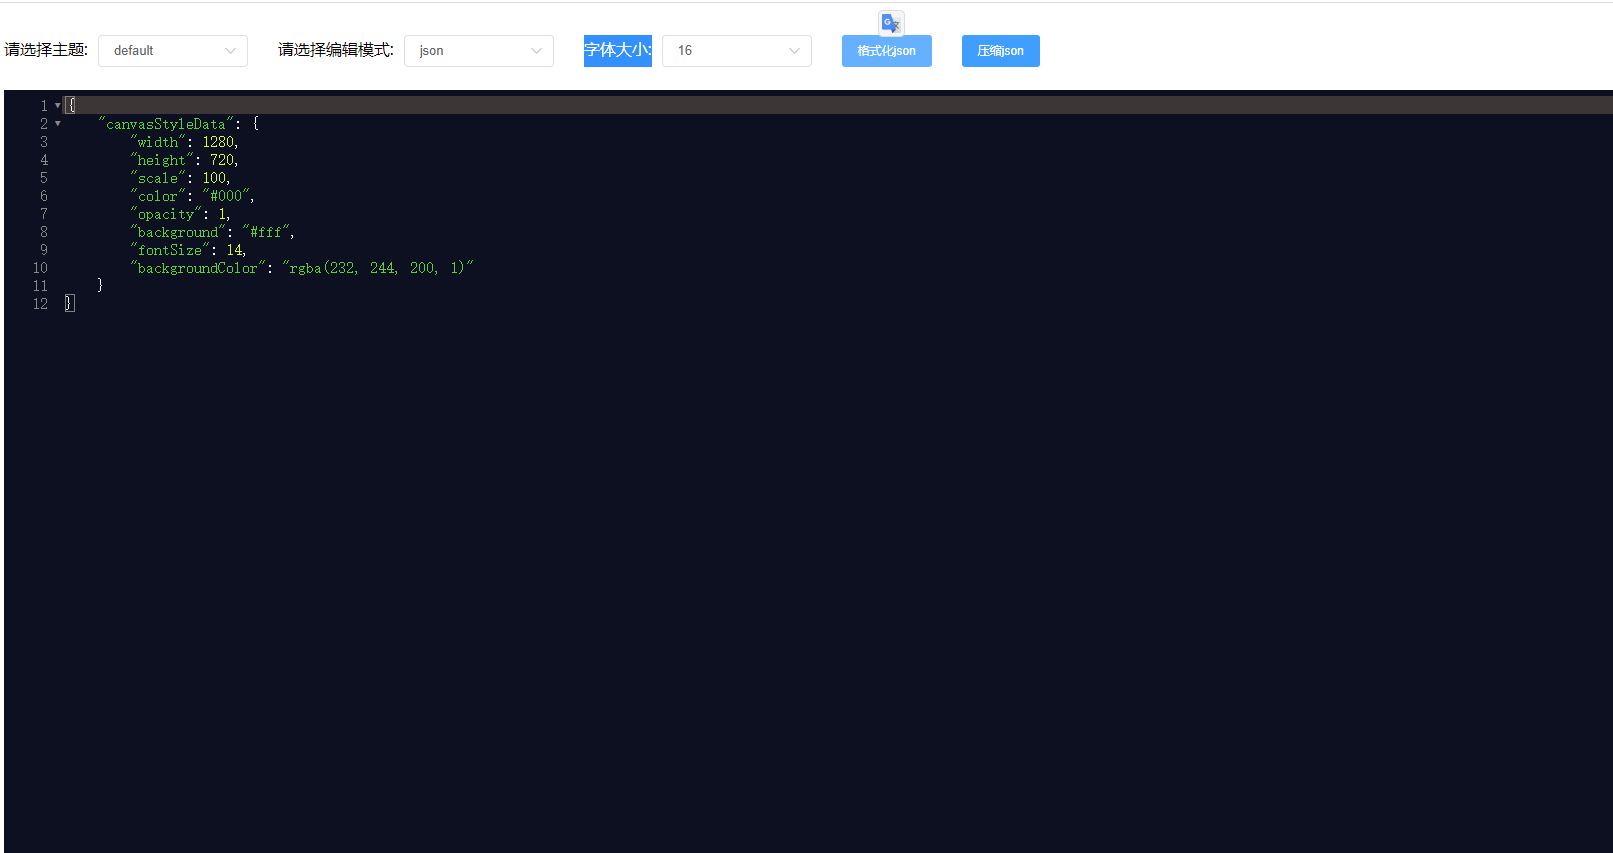The width and height of the screenshot is (1613, 853).
Task: Collapse the fold arrow on line 1
Action: [x=58, y=105]
